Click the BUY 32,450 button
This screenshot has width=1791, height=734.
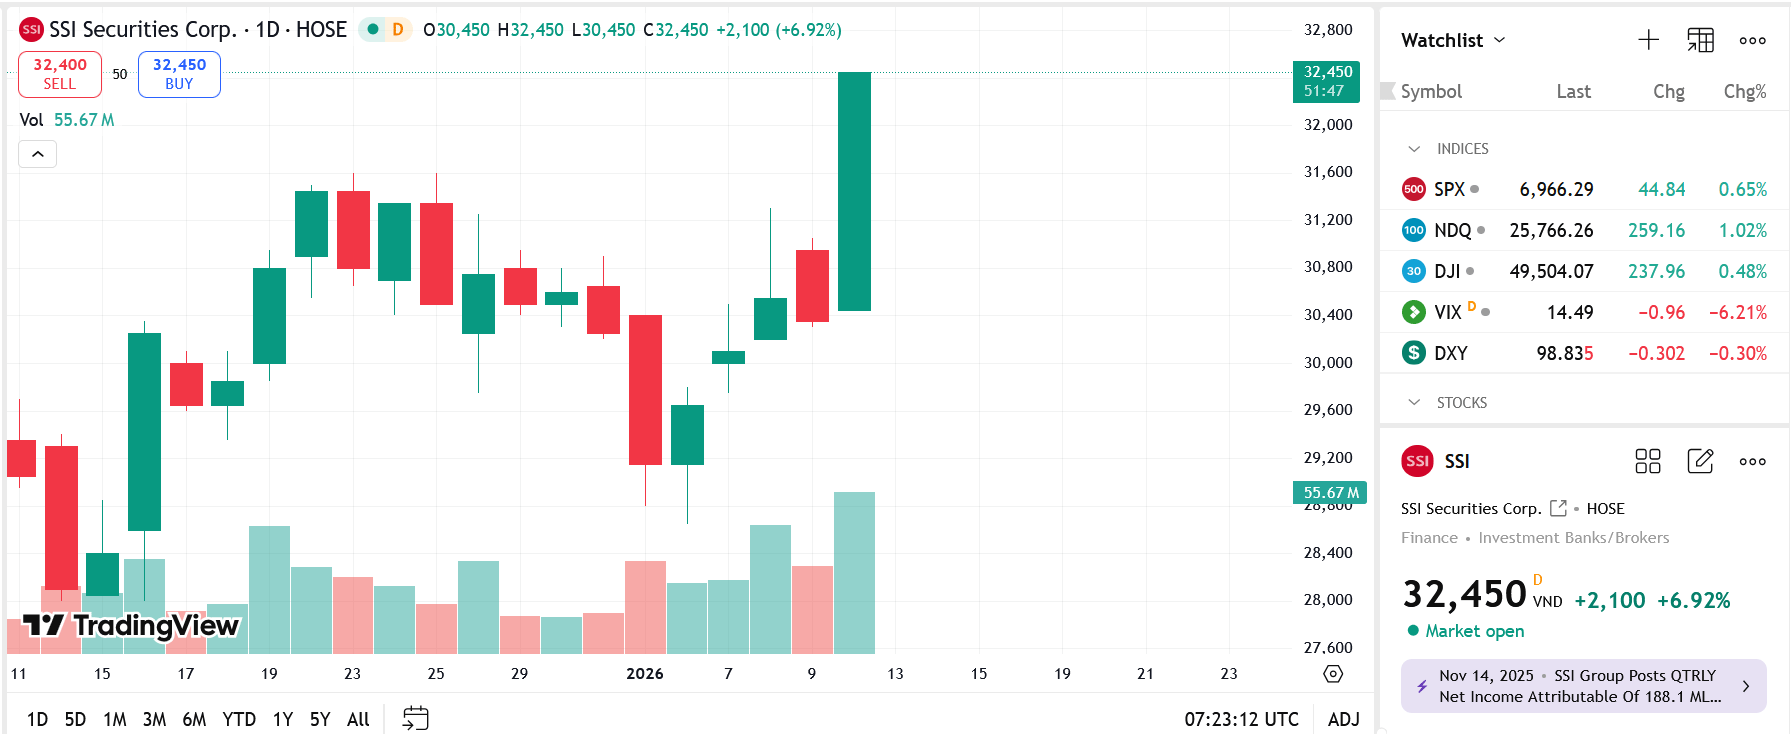(179, 74)
